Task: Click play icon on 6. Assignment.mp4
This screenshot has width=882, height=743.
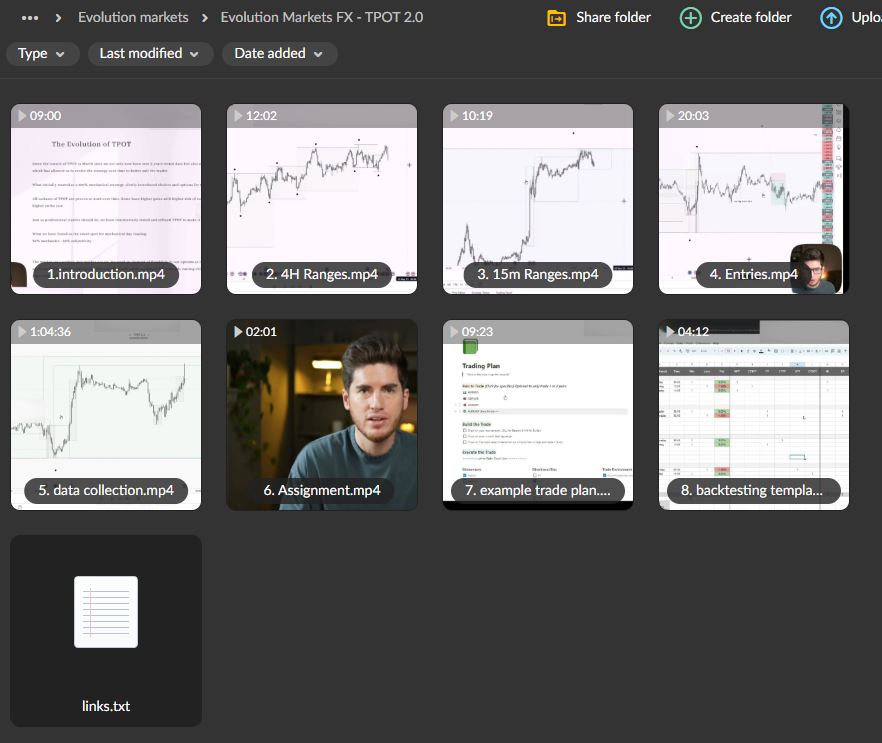Action: pos(237,332)
